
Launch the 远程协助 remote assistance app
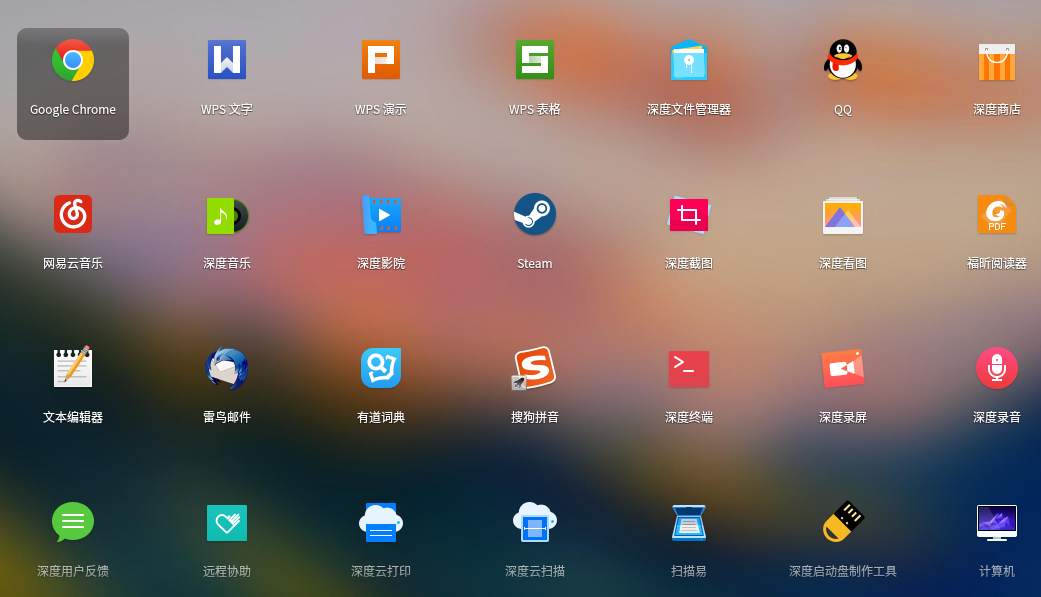tap(227, 523)
